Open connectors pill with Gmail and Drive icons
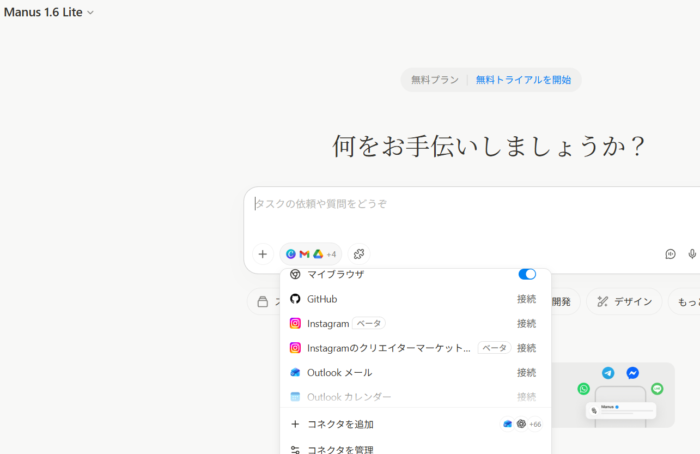The image size is (700, 454). (311, 254)
